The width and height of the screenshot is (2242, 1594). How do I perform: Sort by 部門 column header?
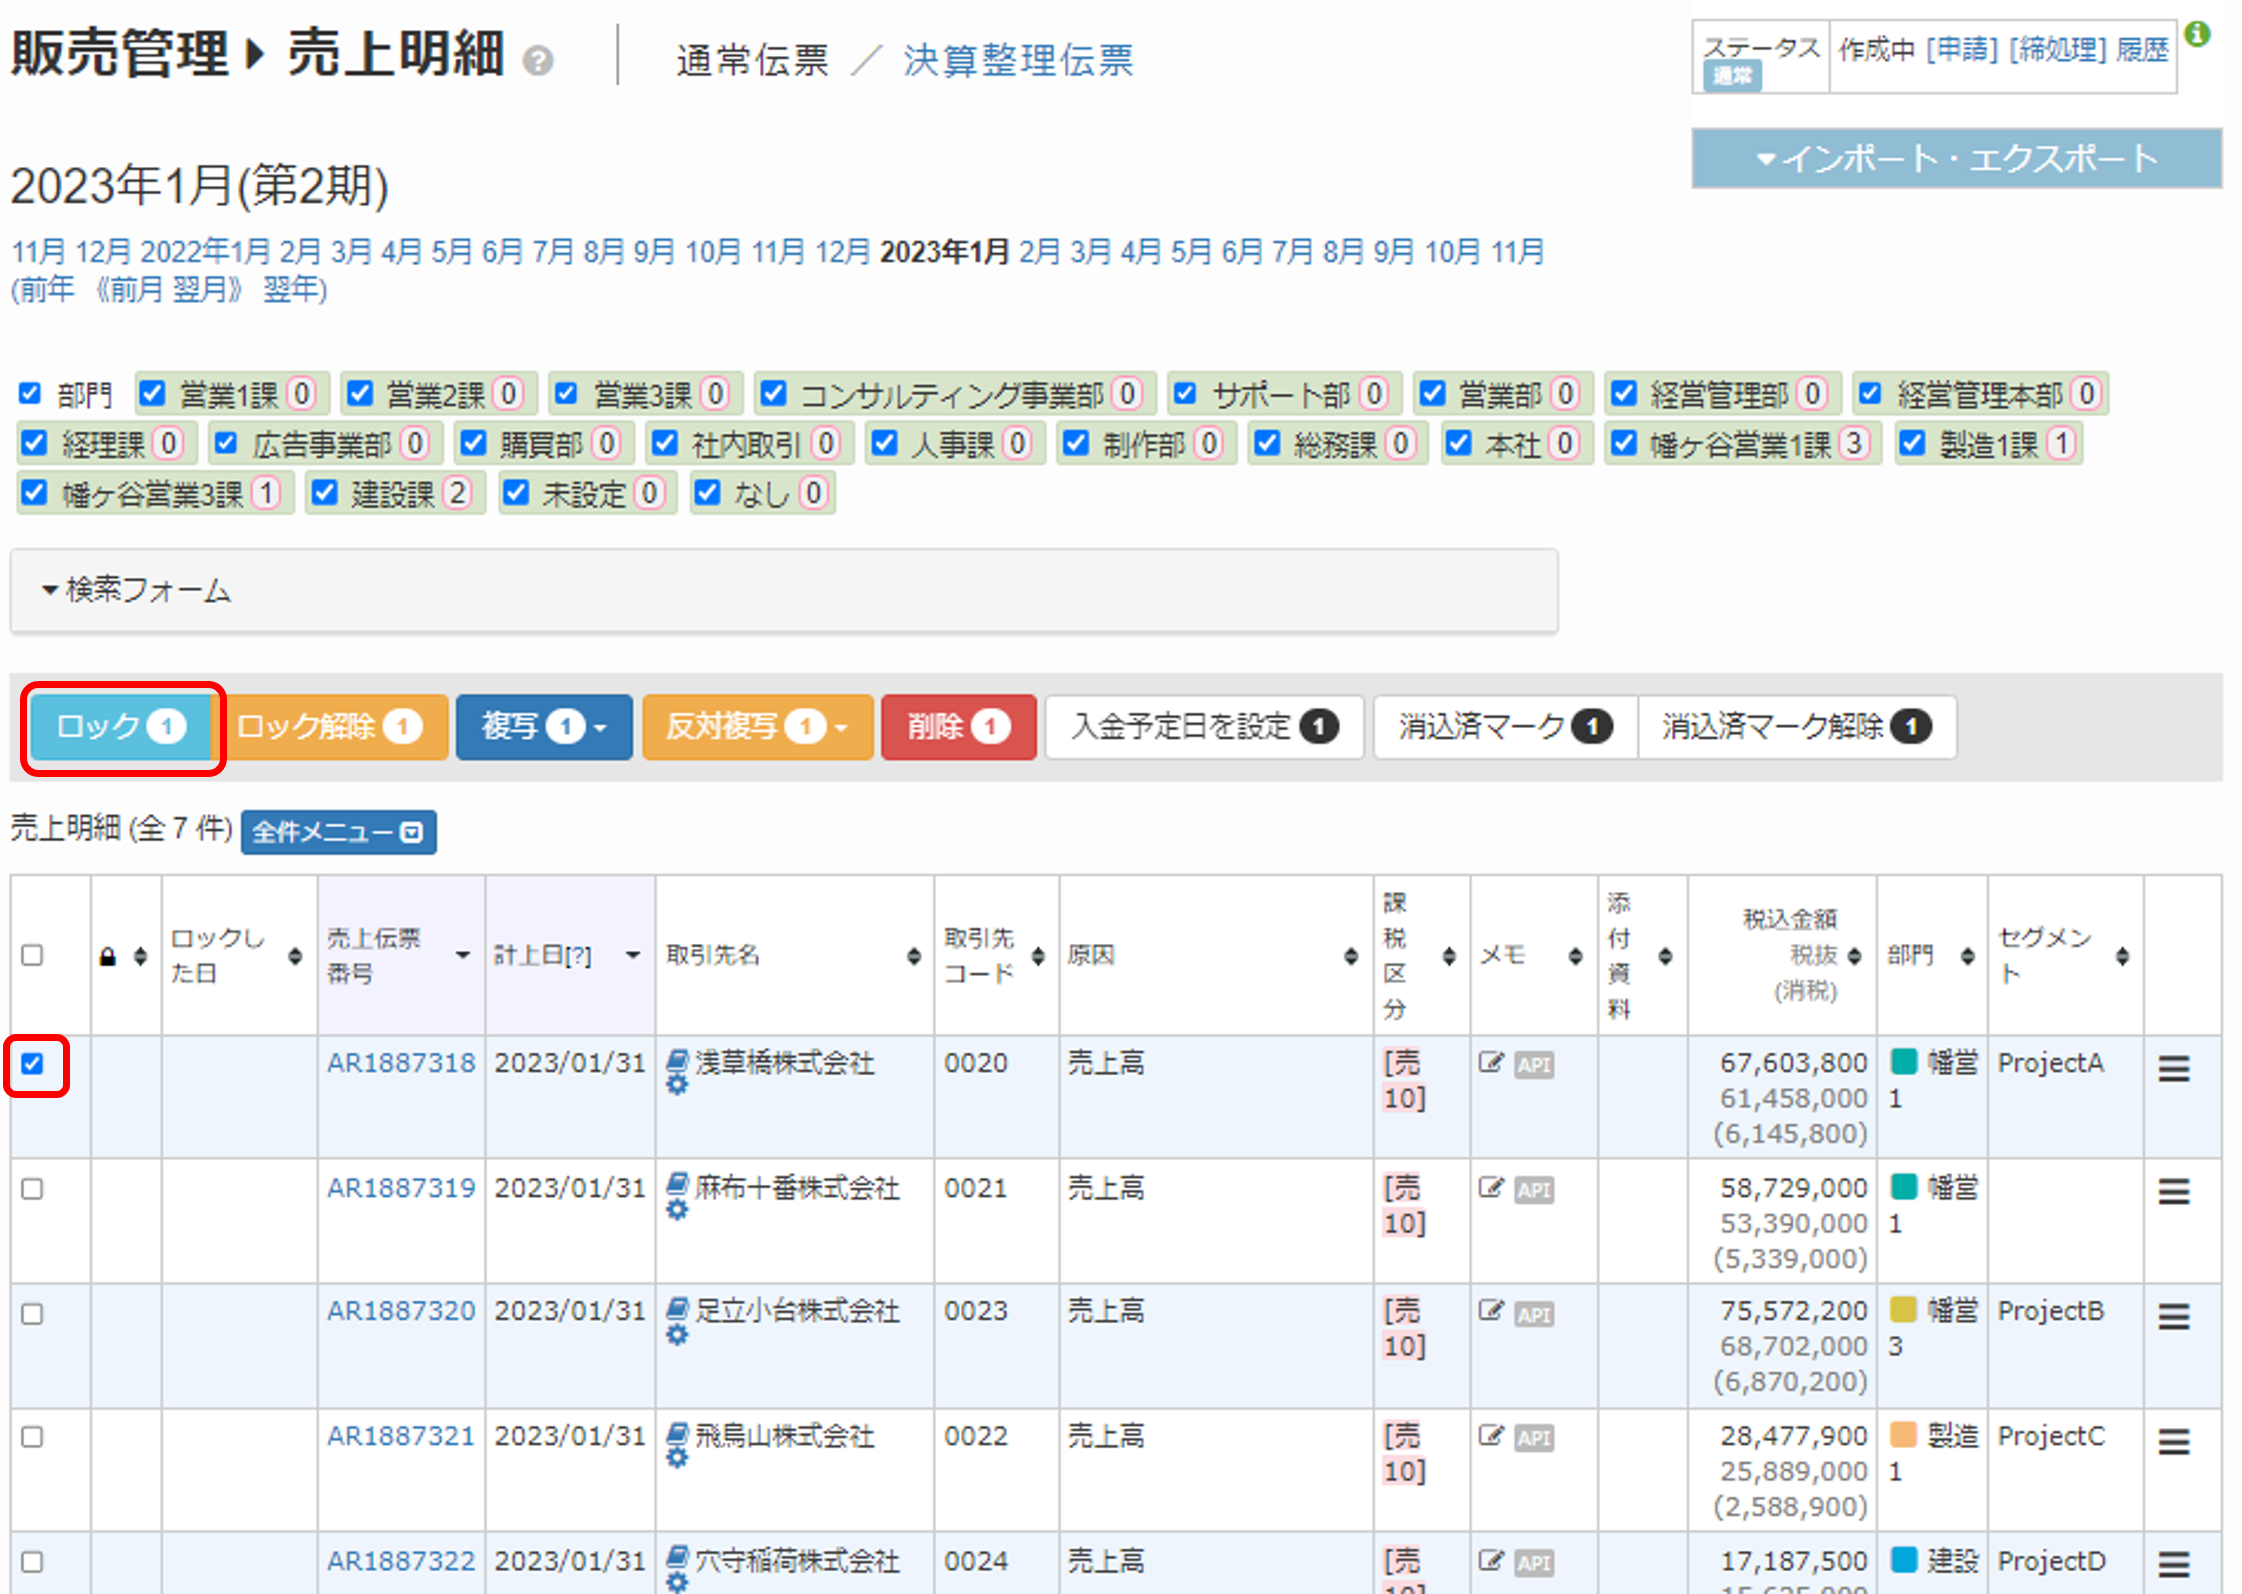[x=1967, y=957]
